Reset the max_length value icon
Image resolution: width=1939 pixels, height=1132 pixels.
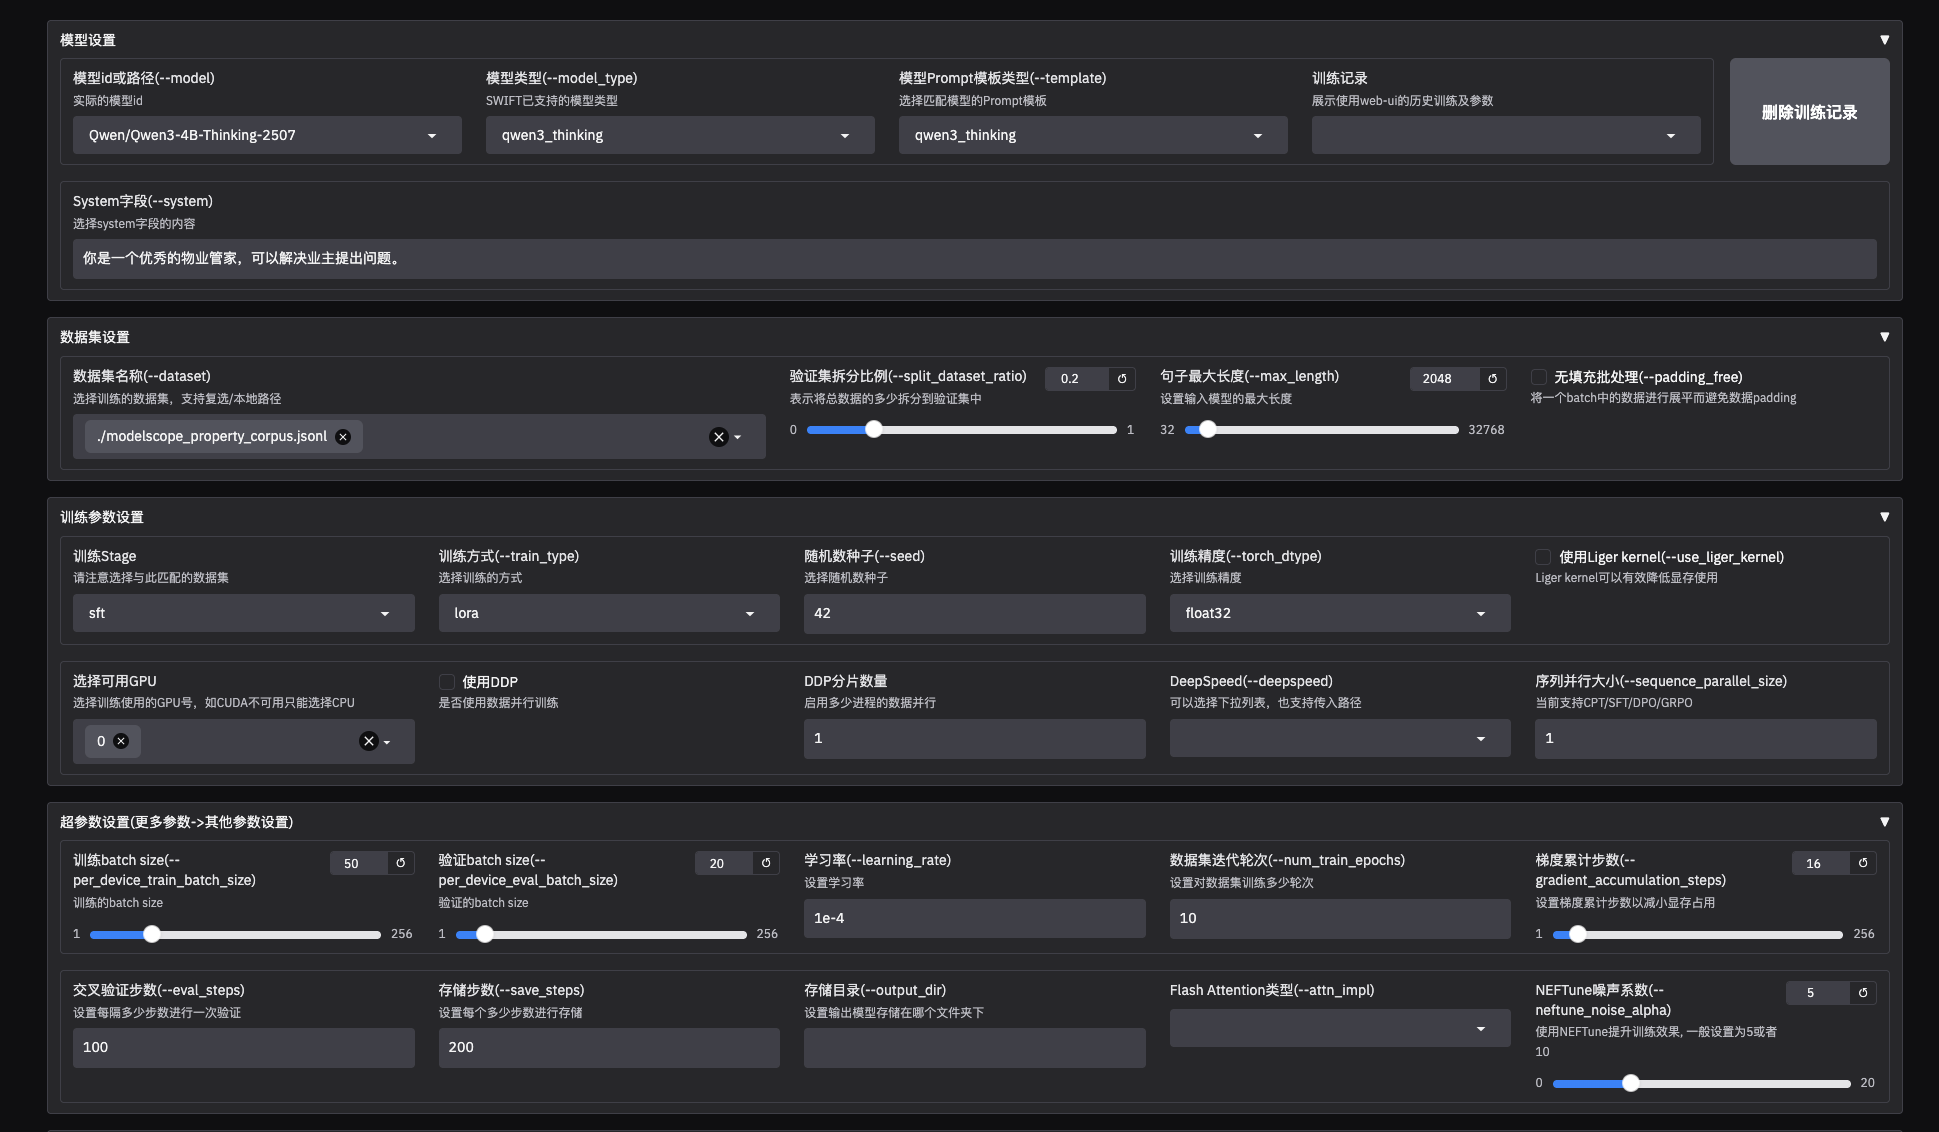pyautogui.click(x=1492, y=379)
